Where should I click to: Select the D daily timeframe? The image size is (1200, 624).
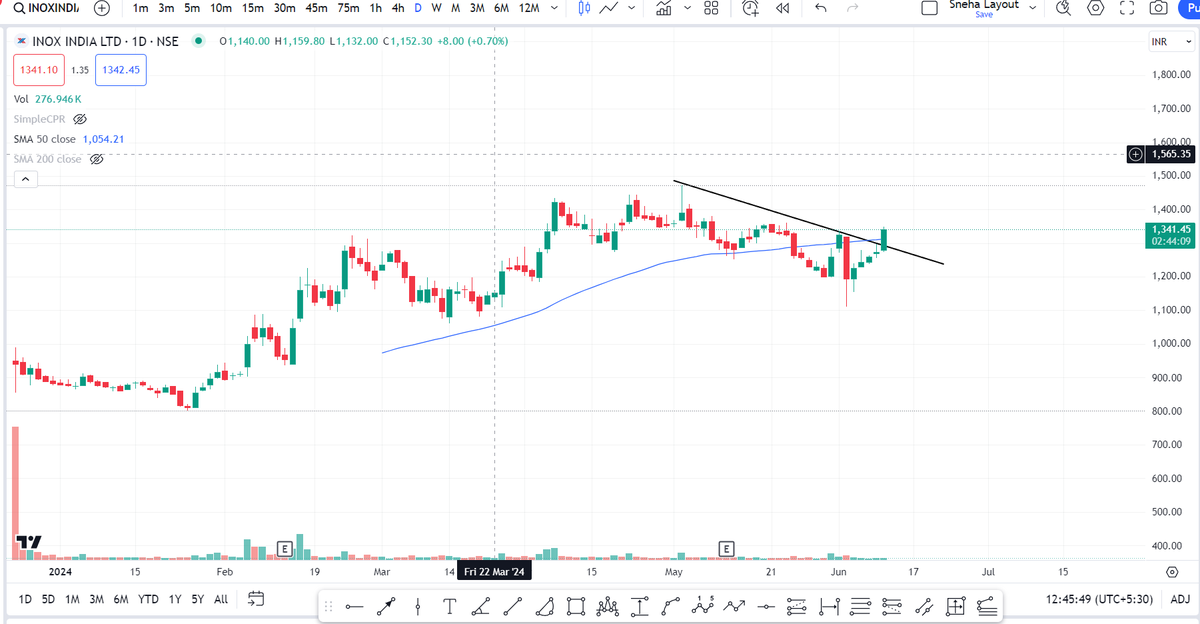point(417,8)
